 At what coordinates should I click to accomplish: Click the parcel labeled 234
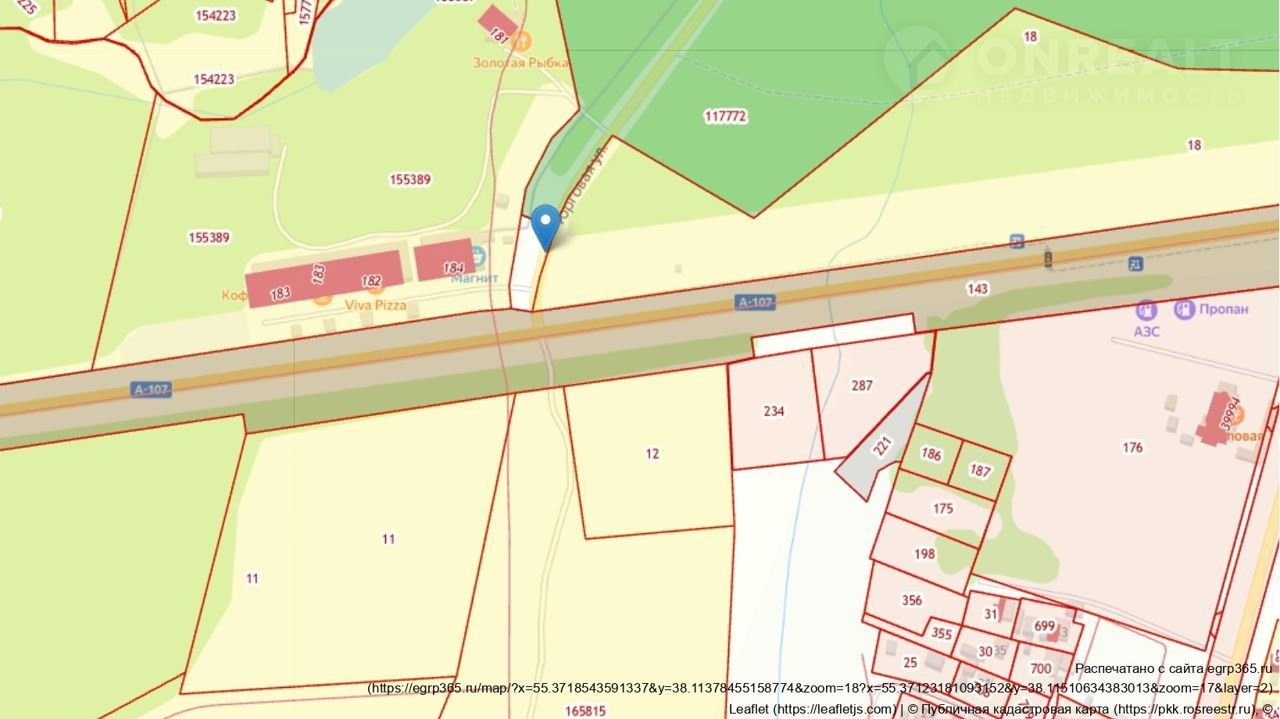773,411
